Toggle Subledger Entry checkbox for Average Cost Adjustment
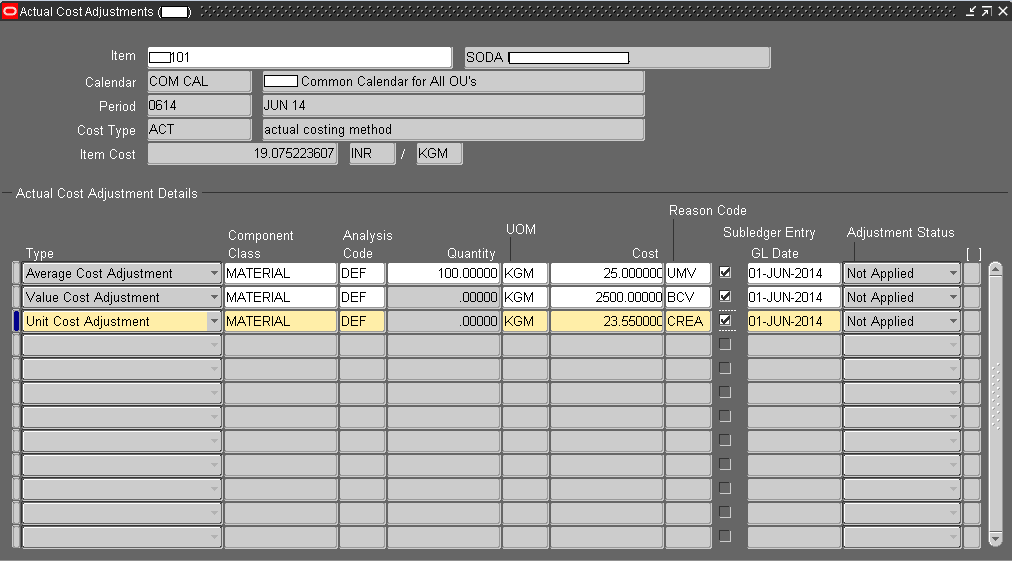The width and height of the screenshot is (1012, 561). pyautogui.click(x=725, y=272)
